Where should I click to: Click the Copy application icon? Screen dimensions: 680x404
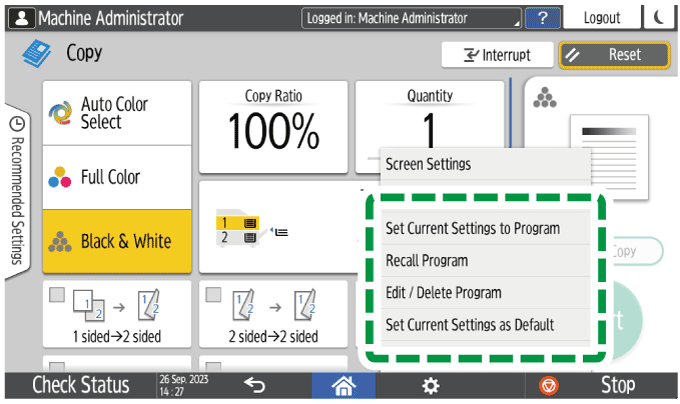(37, 54)
